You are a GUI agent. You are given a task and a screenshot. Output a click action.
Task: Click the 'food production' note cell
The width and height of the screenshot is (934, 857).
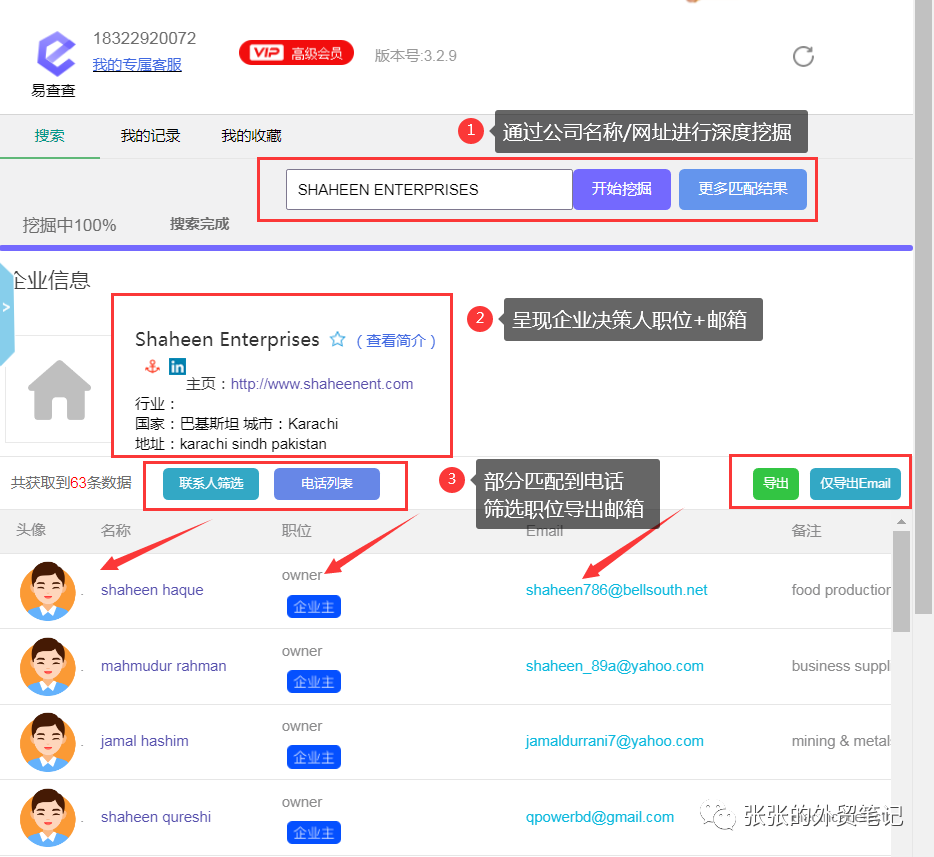[841, 590]
